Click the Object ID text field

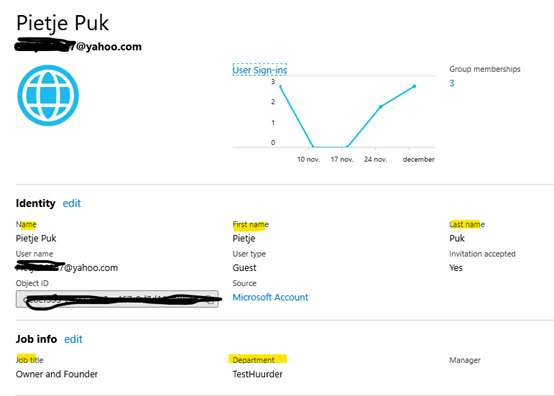pos(117,299)
